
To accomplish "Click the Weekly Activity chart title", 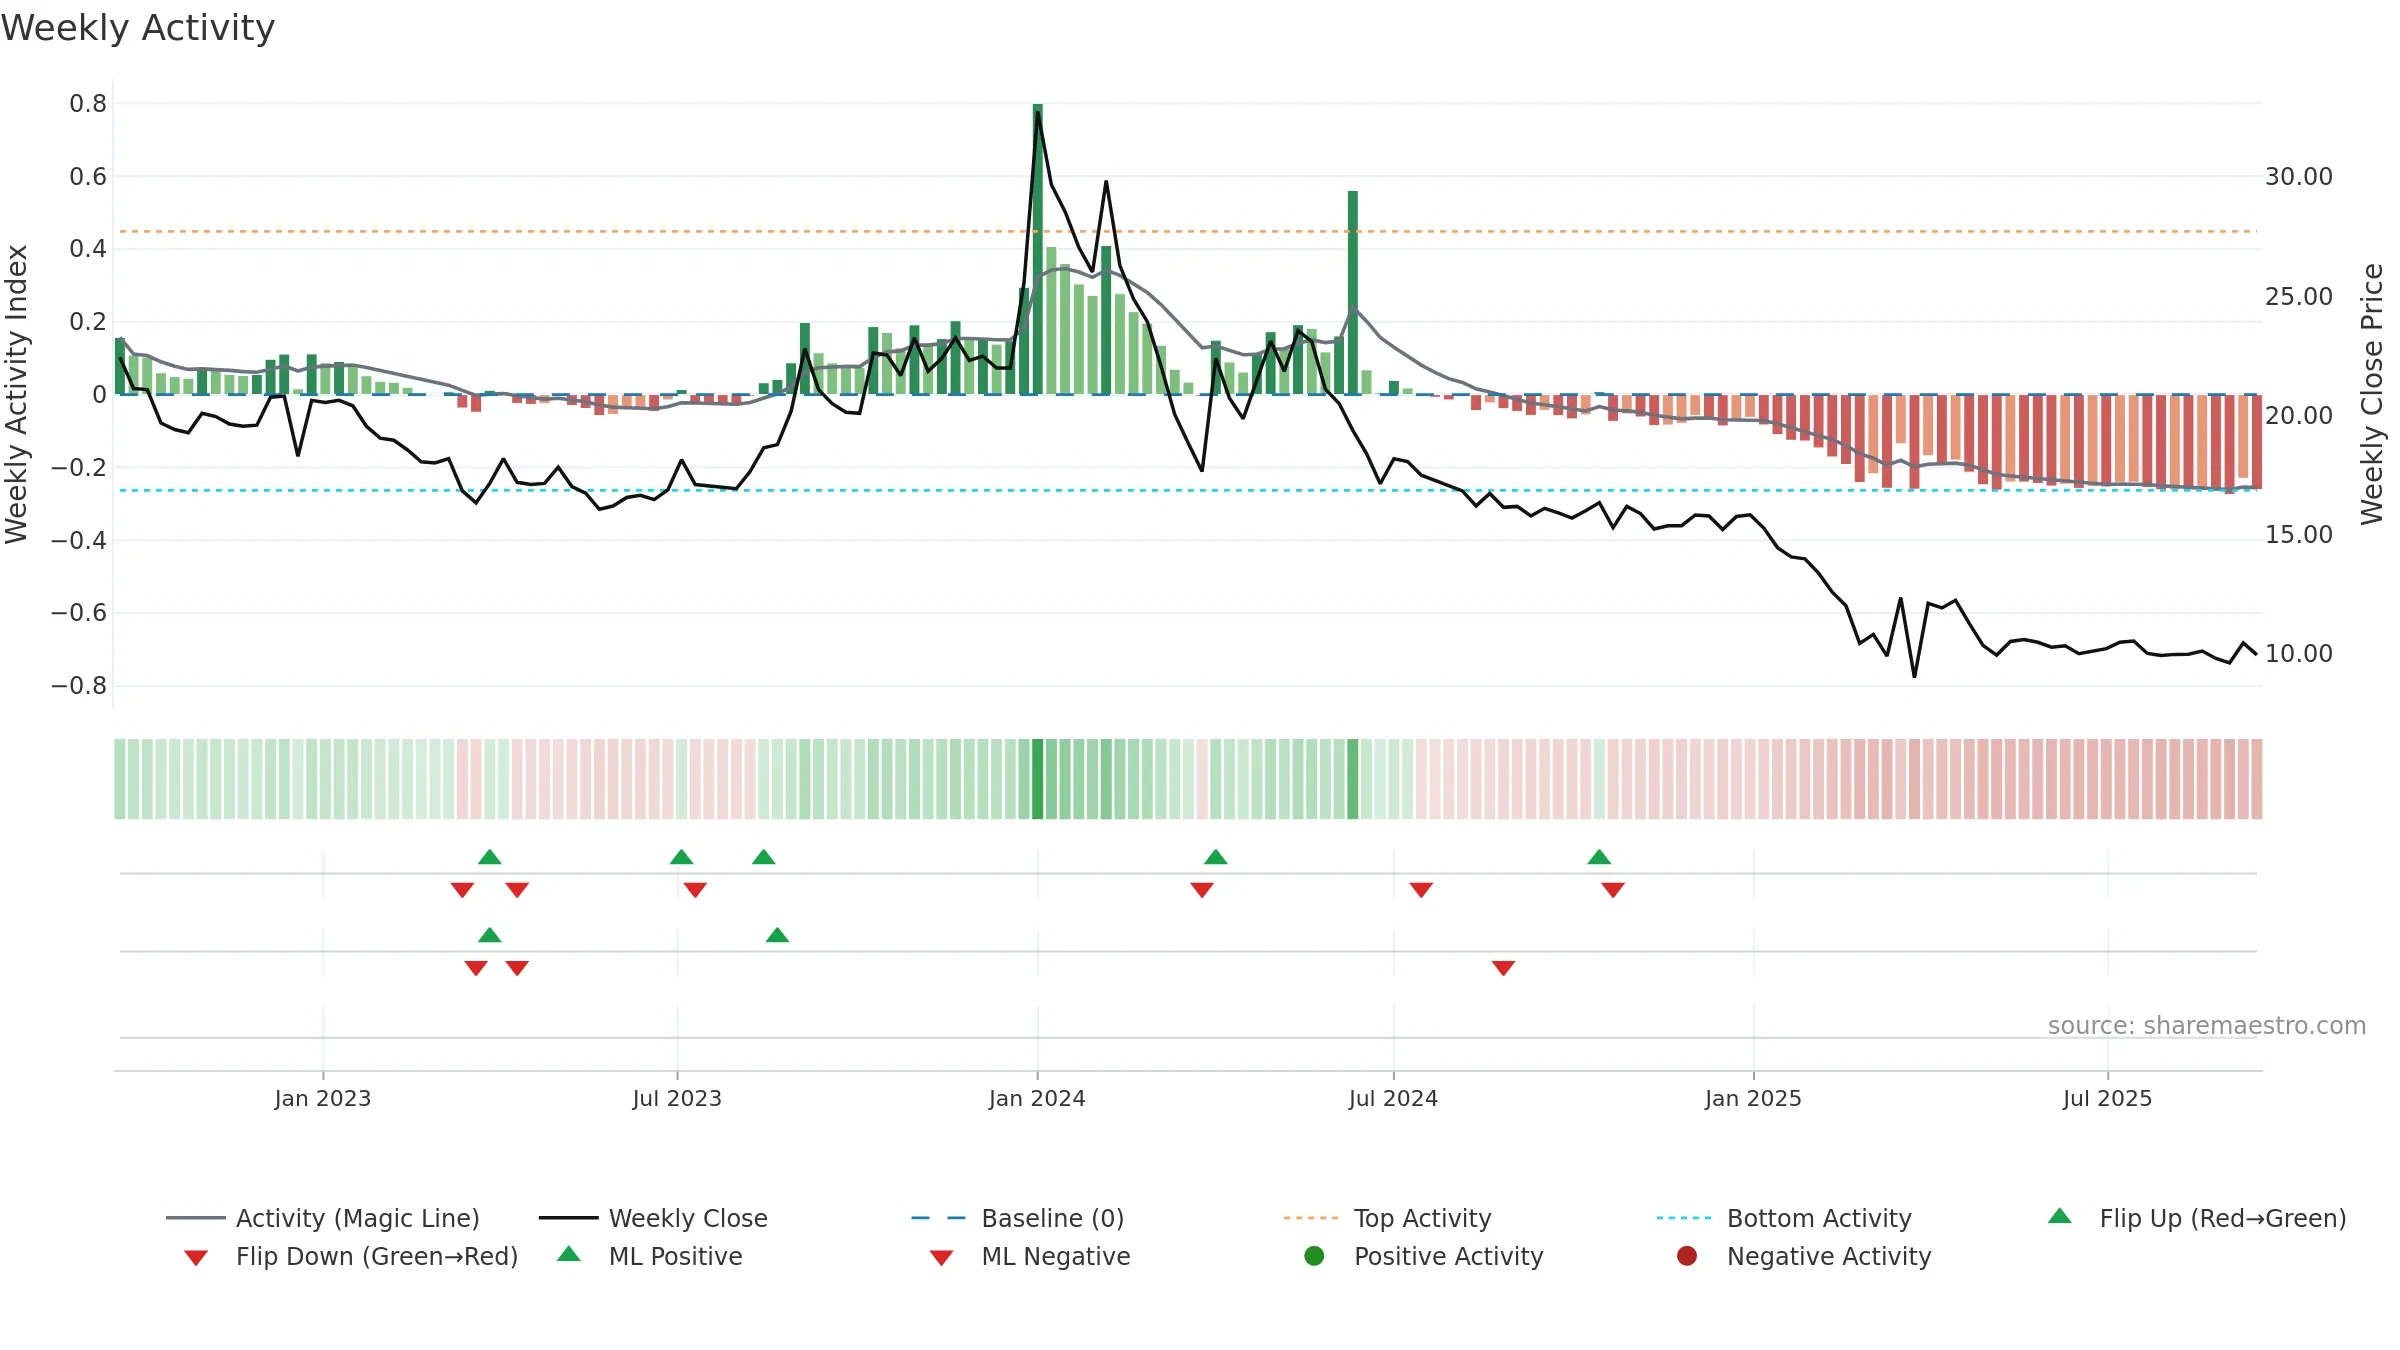I will pyautogui.click(x=138, y=28).
